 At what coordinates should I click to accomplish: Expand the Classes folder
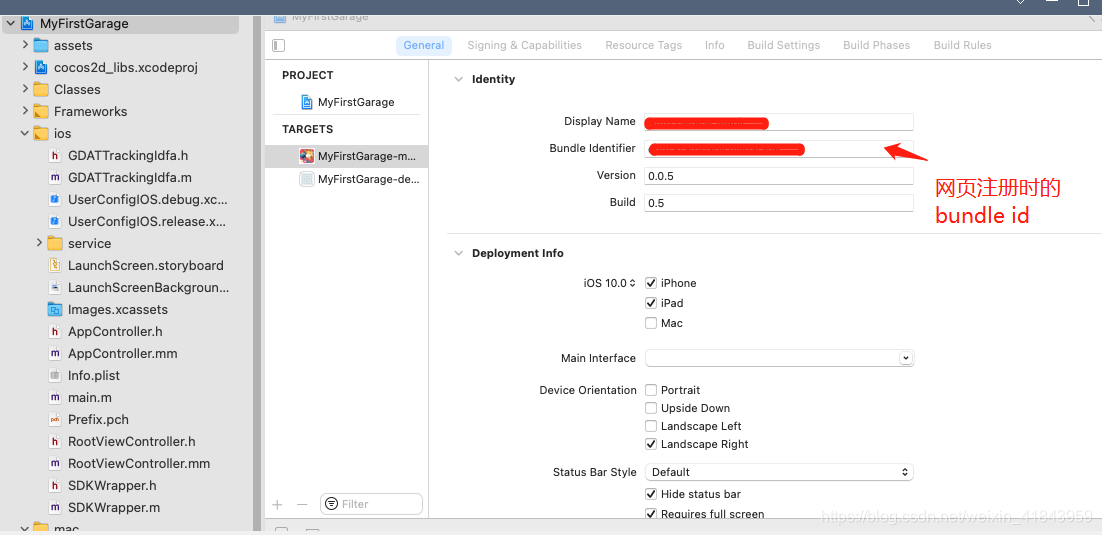coord(25,89)
